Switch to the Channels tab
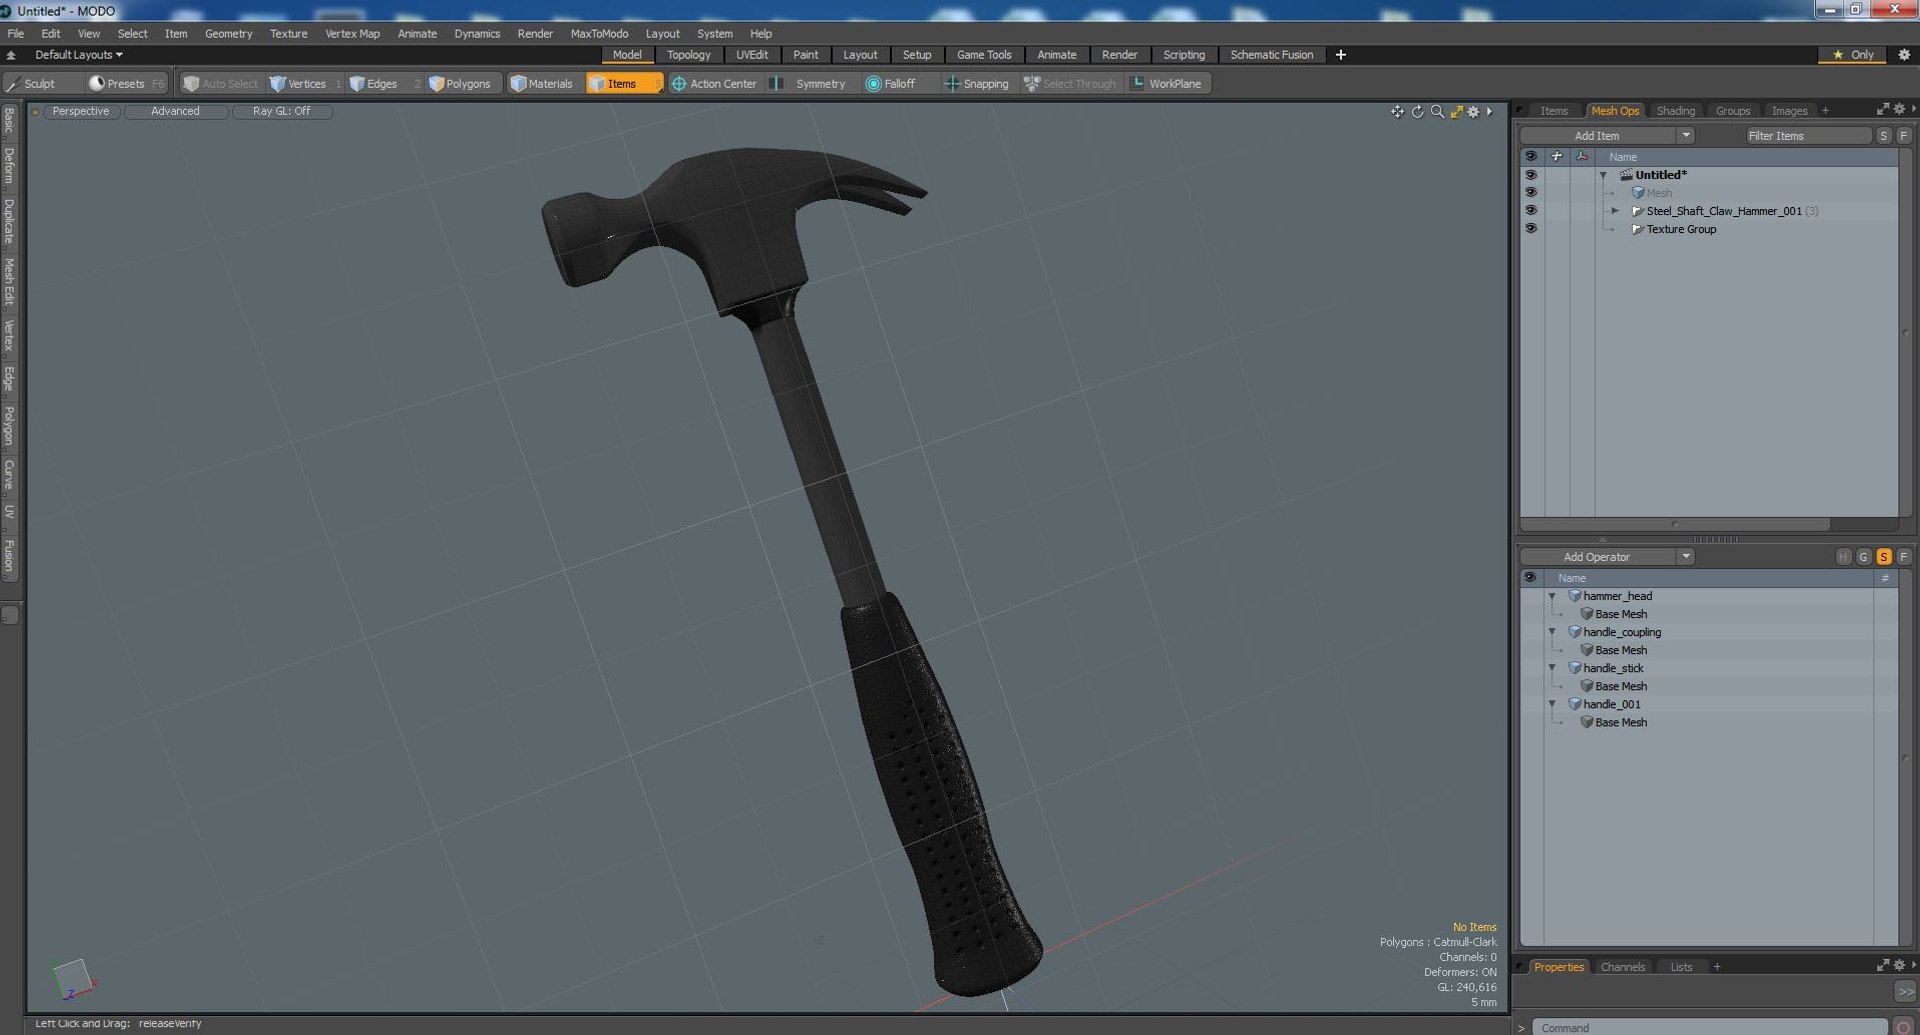 [x=1622, y=967]
